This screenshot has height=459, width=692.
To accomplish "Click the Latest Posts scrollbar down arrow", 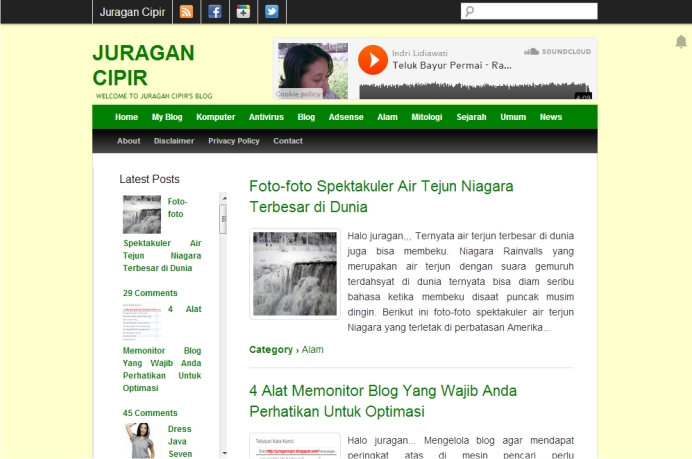I will pos(224,453).
